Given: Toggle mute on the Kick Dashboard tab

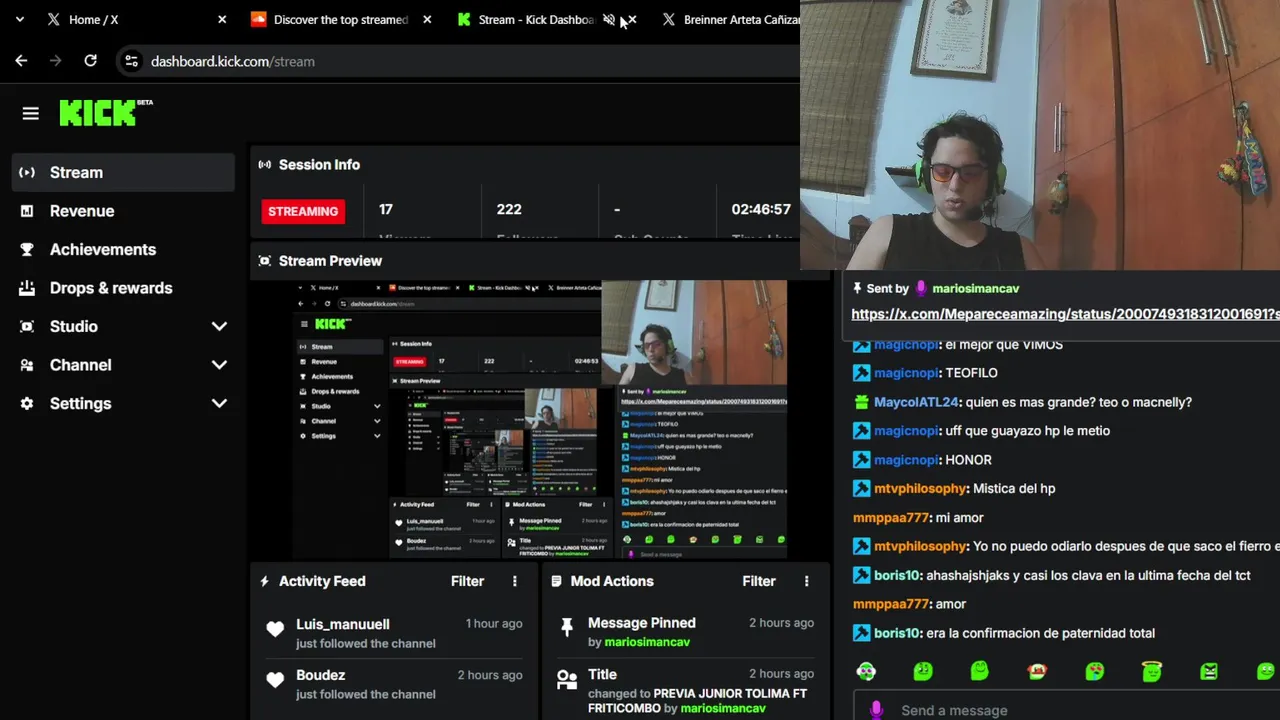Looking at the screenshot, I should (609, 19).
